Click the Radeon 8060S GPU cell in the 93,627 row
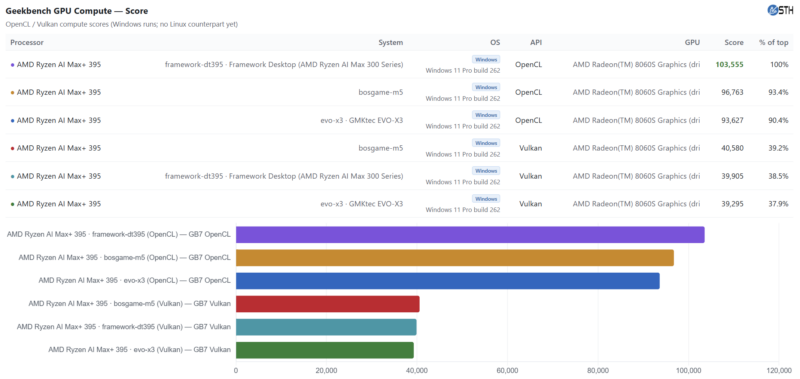800x379 pixels. click(636, 121)
